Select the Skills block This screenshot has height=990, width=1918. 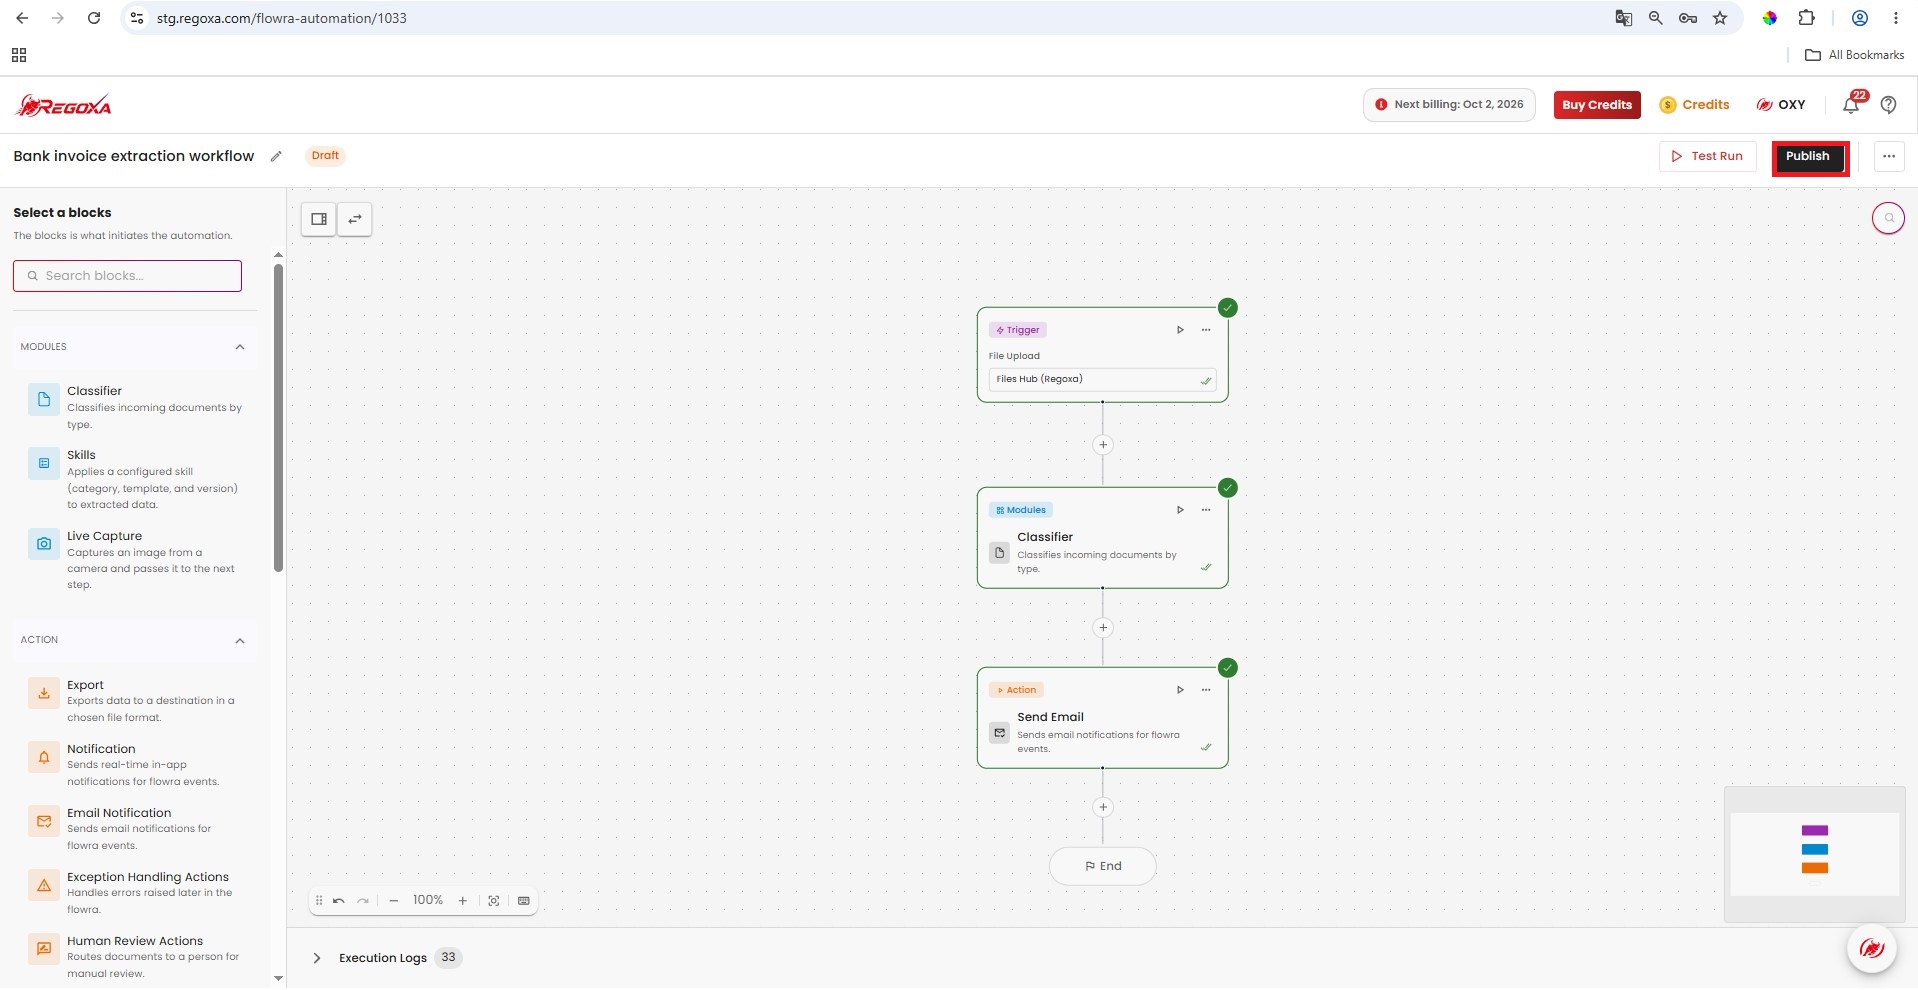point(134,479)
